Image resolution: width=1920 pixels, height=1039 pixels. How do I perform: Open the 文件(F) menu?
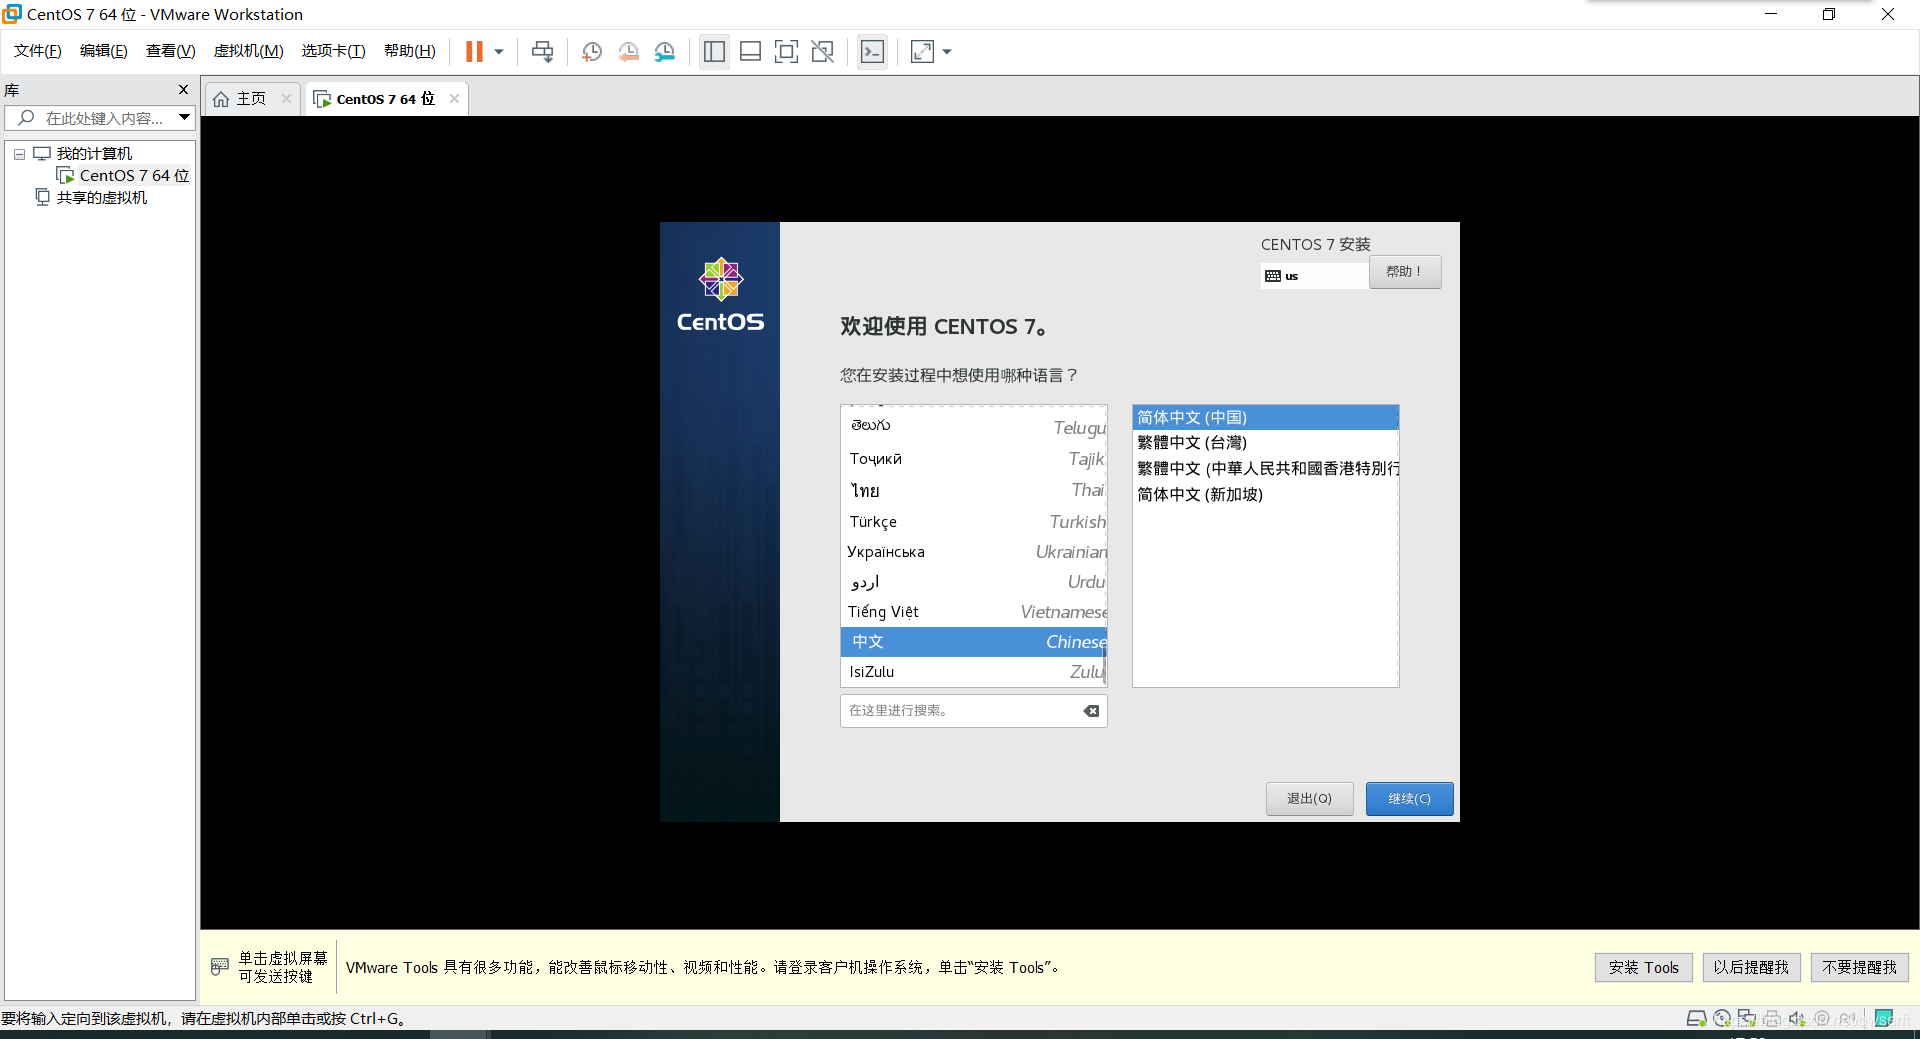point(38,51)
